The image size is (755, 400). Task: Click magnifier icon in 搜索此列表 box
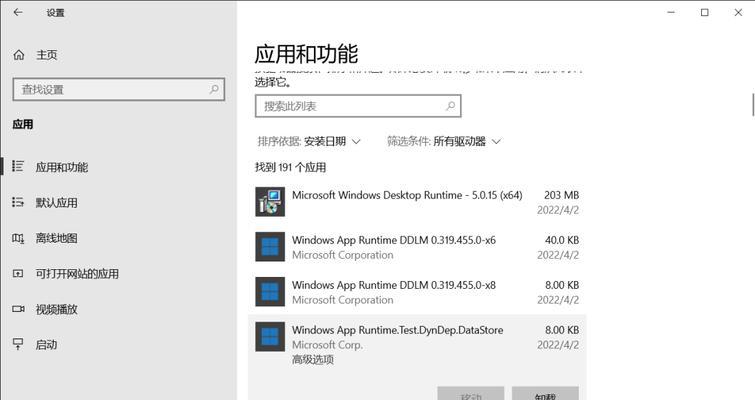click(450, 106)
